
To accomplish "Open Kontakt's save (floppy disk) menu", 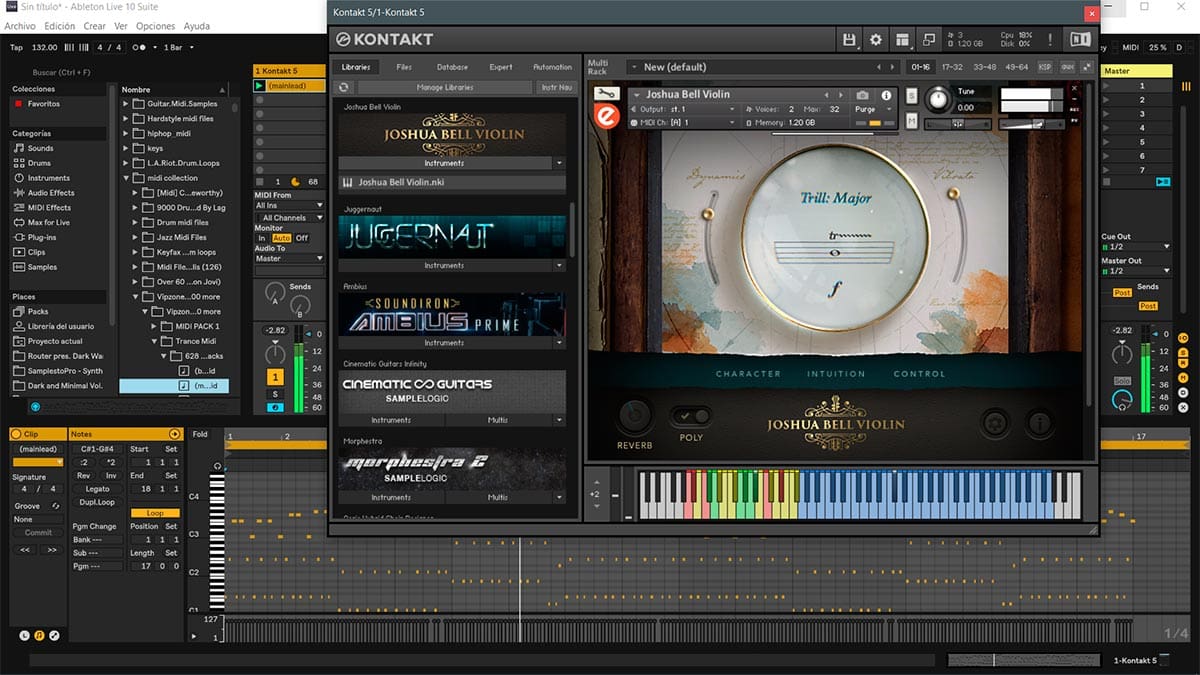I will click(850, 39).
